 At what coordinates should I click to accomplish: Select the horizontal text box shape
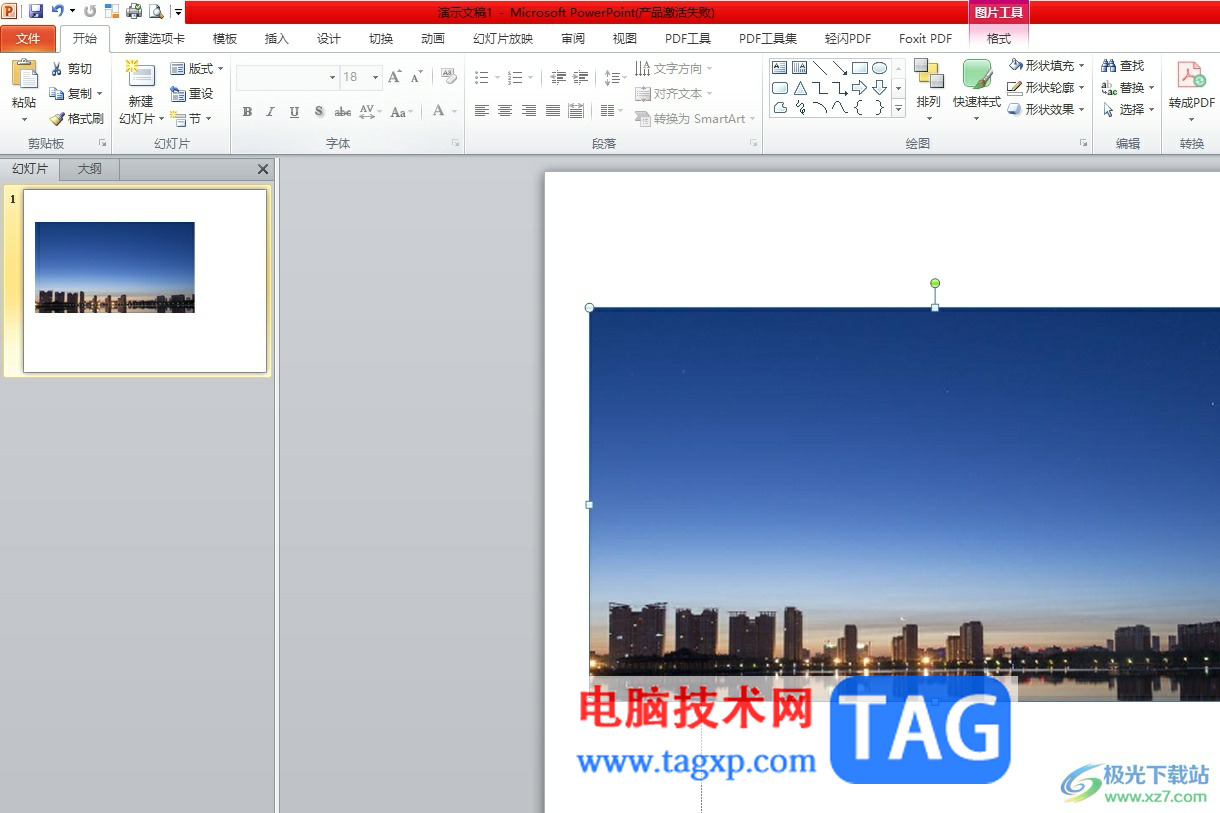[x=779, y=68]
